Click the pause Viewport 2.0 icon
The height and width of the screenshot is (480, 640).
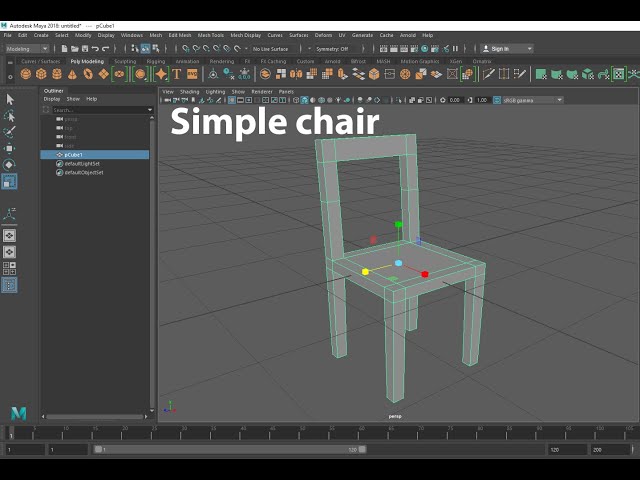[x=456, y=49]
